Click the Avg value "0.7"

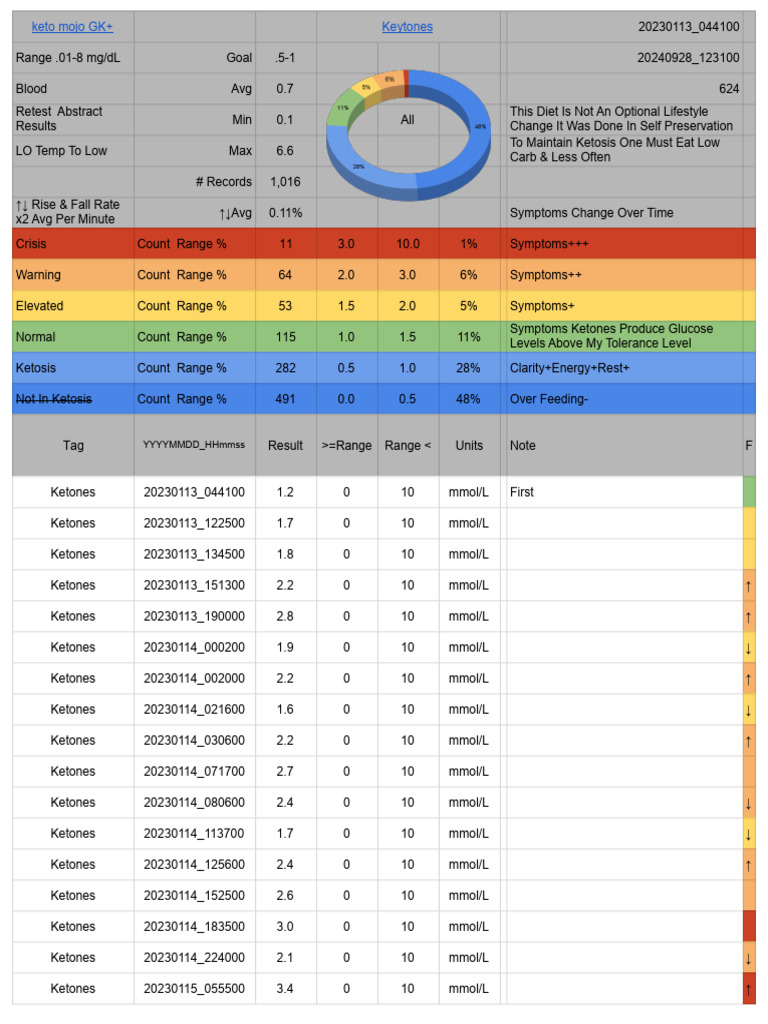285,88
